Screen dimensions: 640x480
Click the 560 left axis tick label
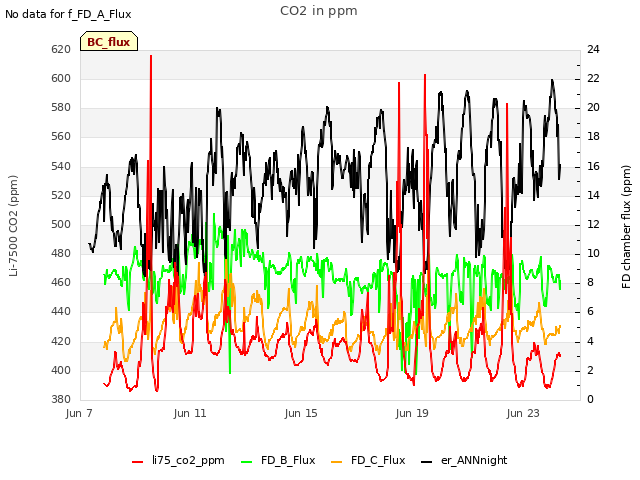coord(61,136)
